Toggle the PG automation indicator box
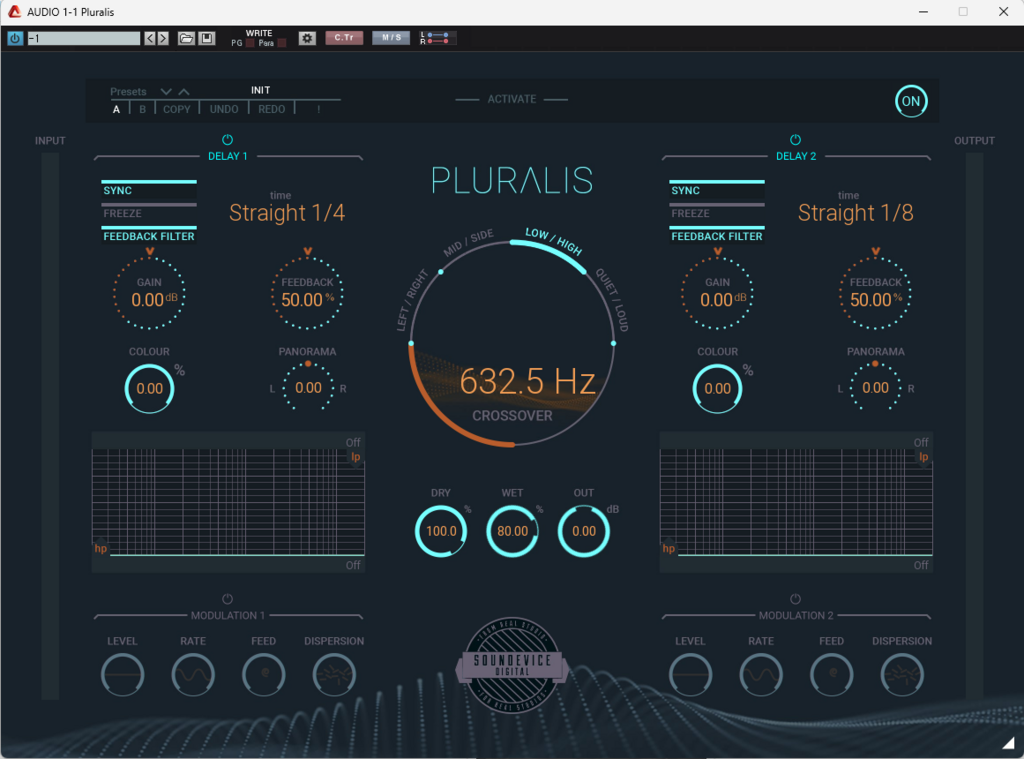Image resolution: width=1024 pixels, height=759 pixels. 250,43
